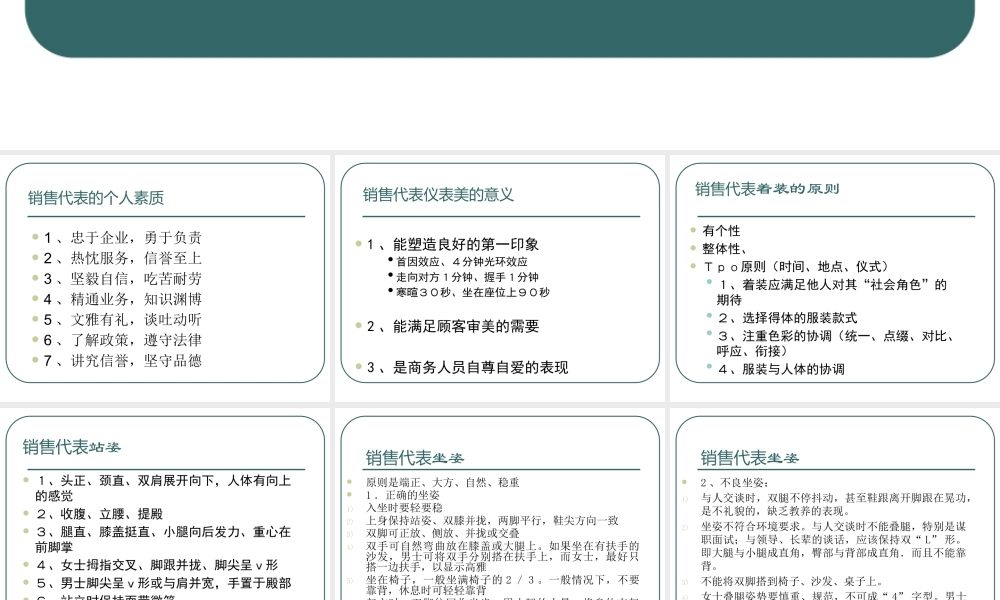This screenshot has height=600, width=1000.
Task: Click text 2、选择得体的服装款式
Action: tap(787, 318)
